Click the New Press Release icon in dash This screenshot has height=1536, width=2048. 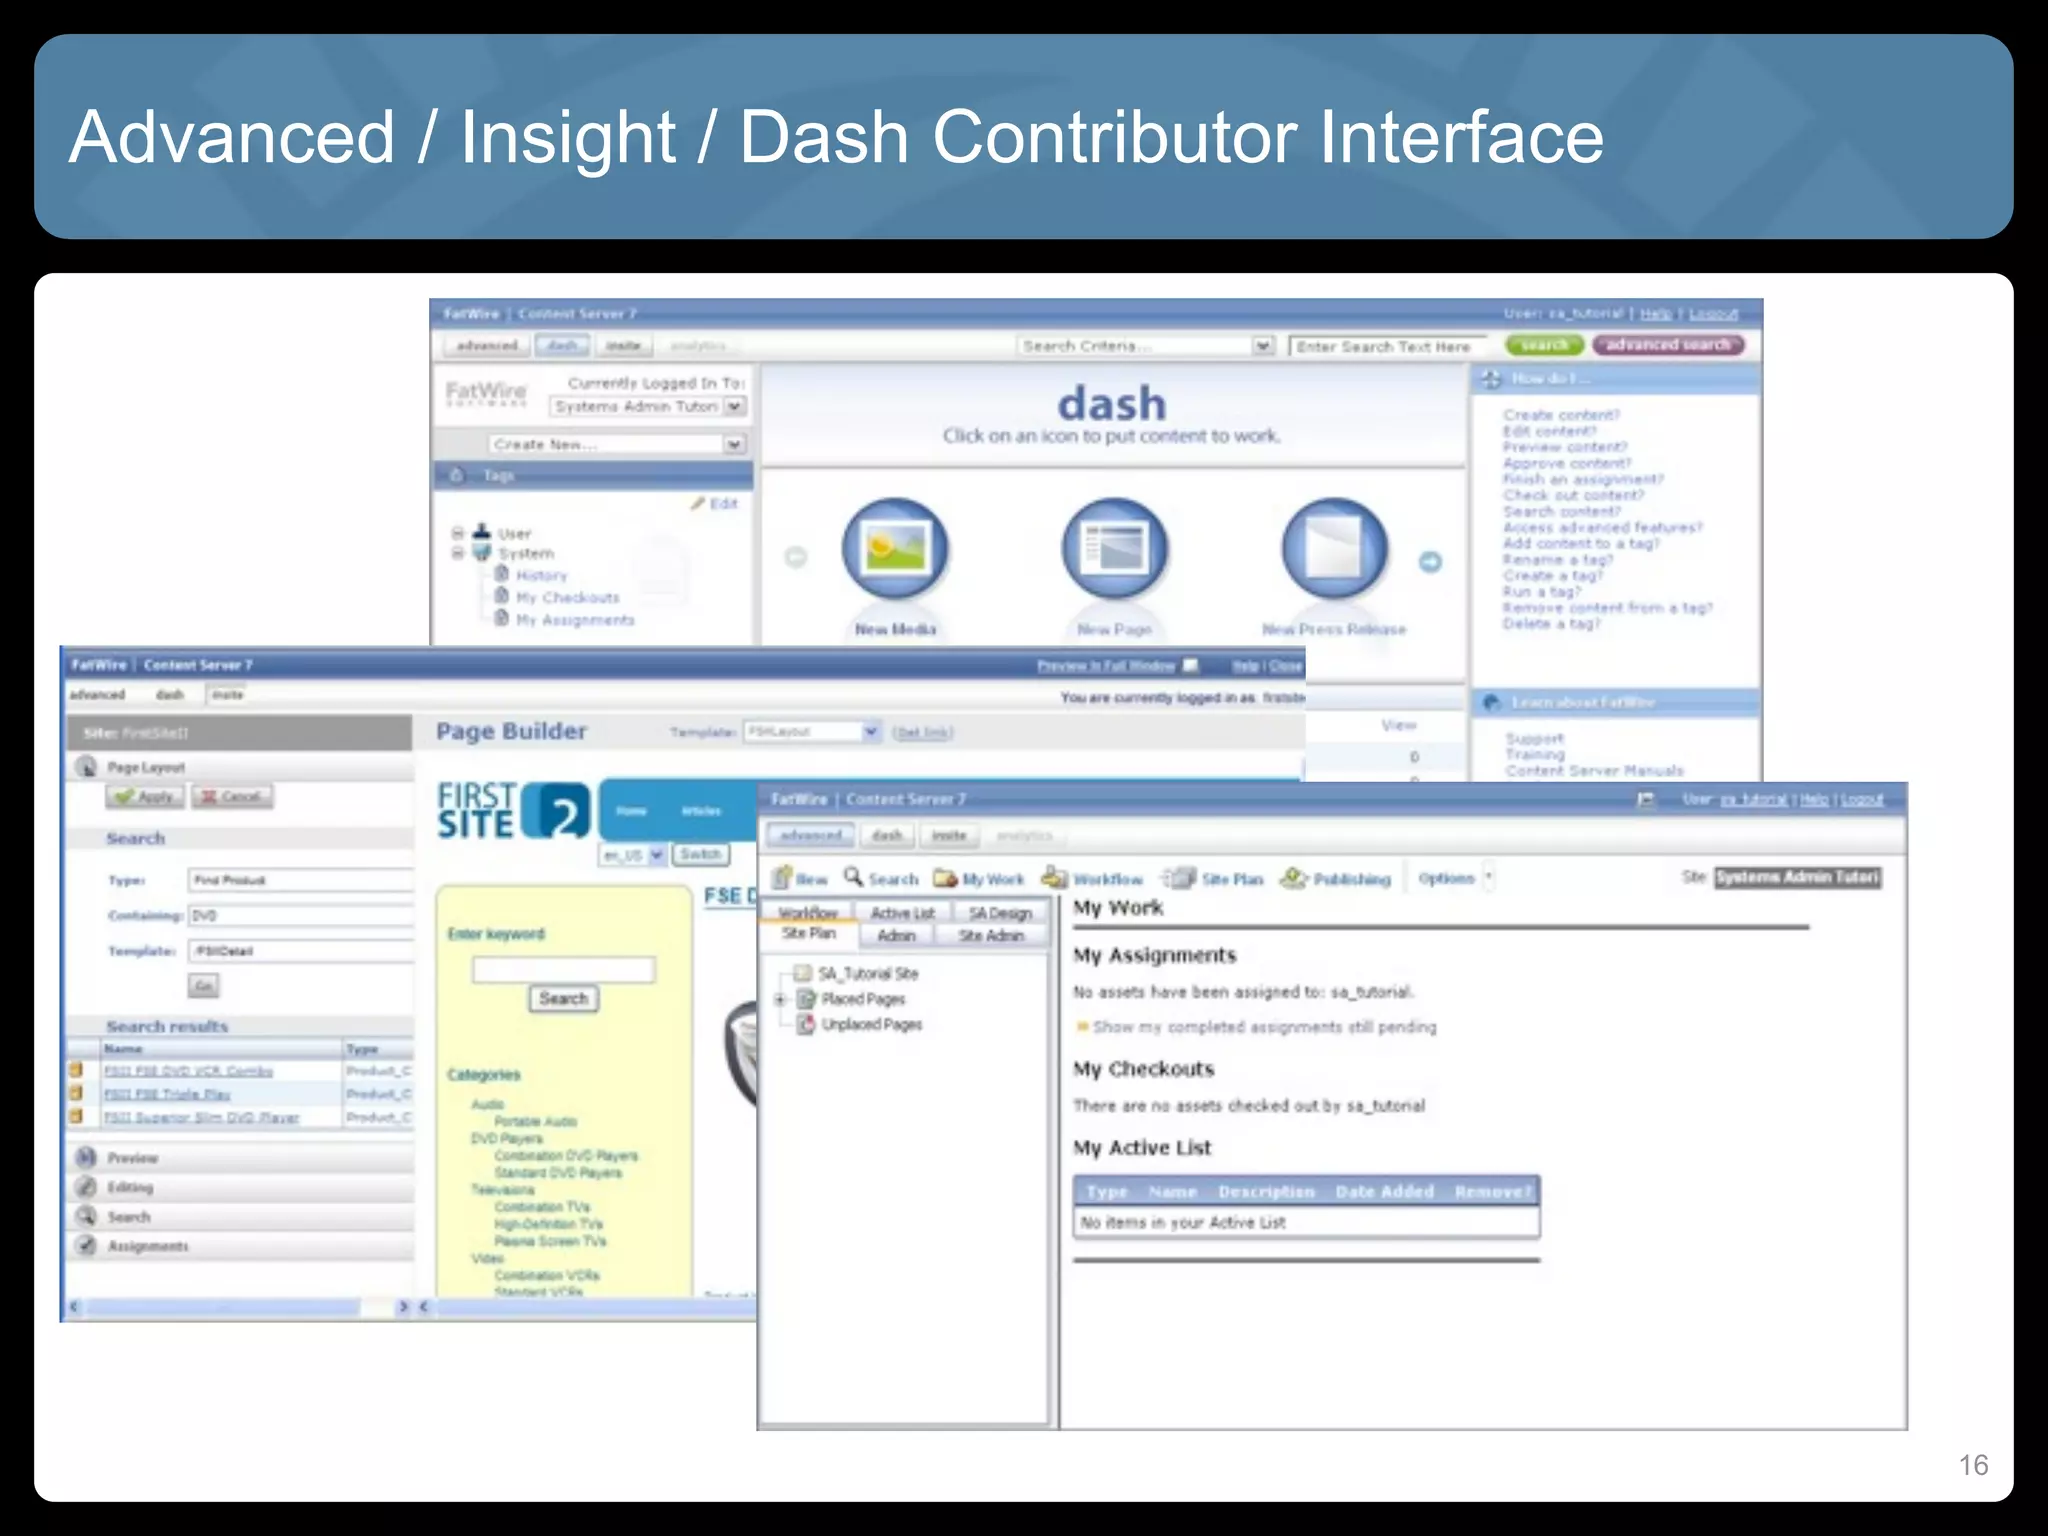point(1334,549)
